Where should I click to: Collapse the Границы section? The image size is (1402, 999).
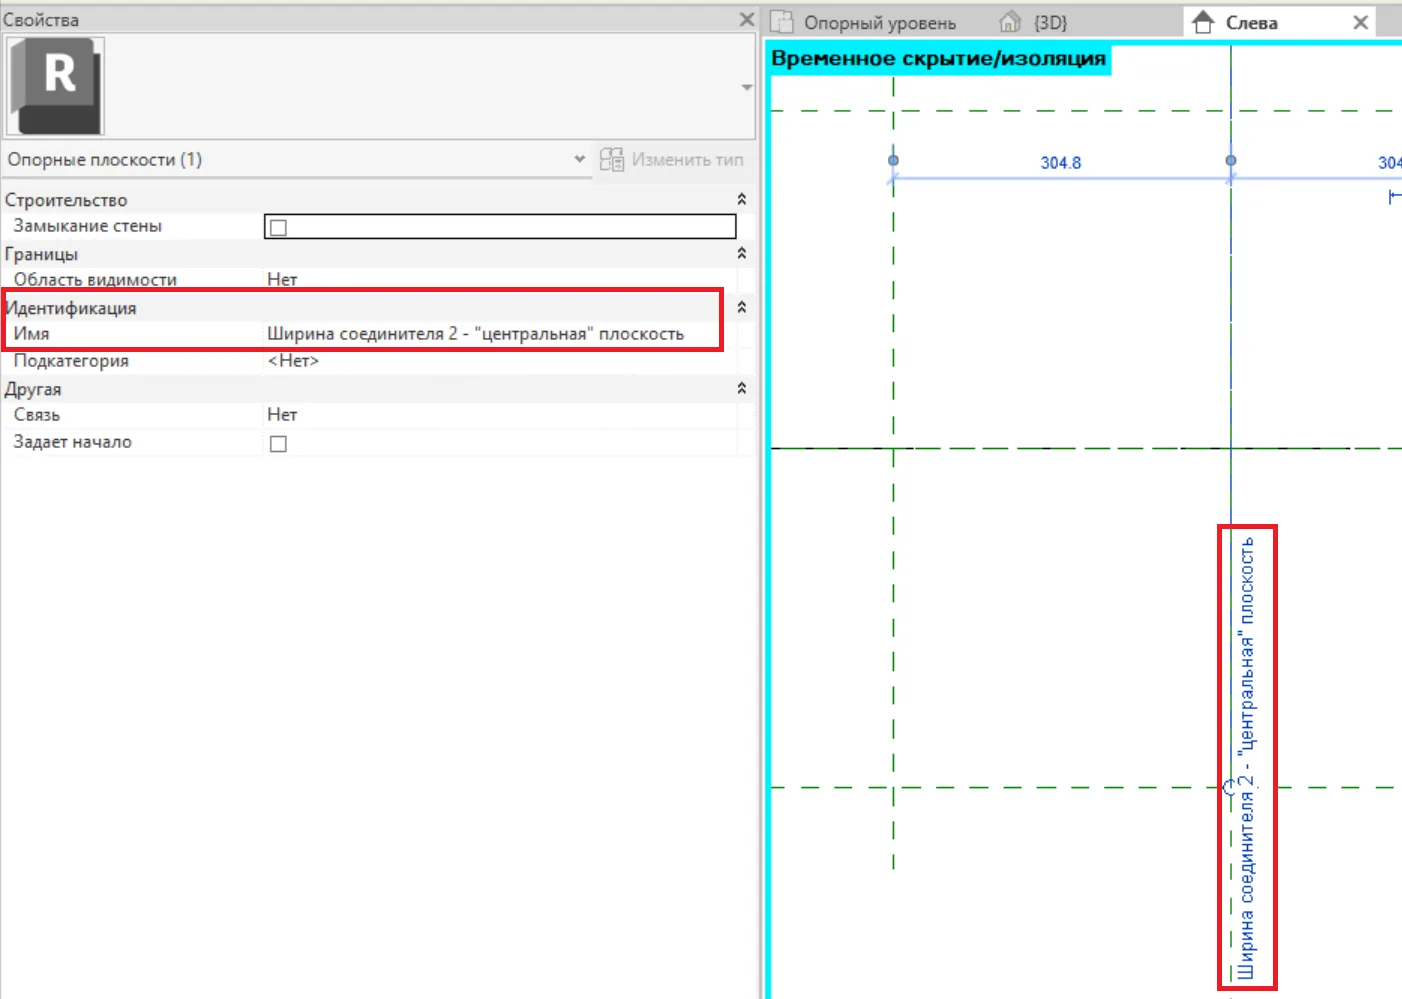[741, 254]
